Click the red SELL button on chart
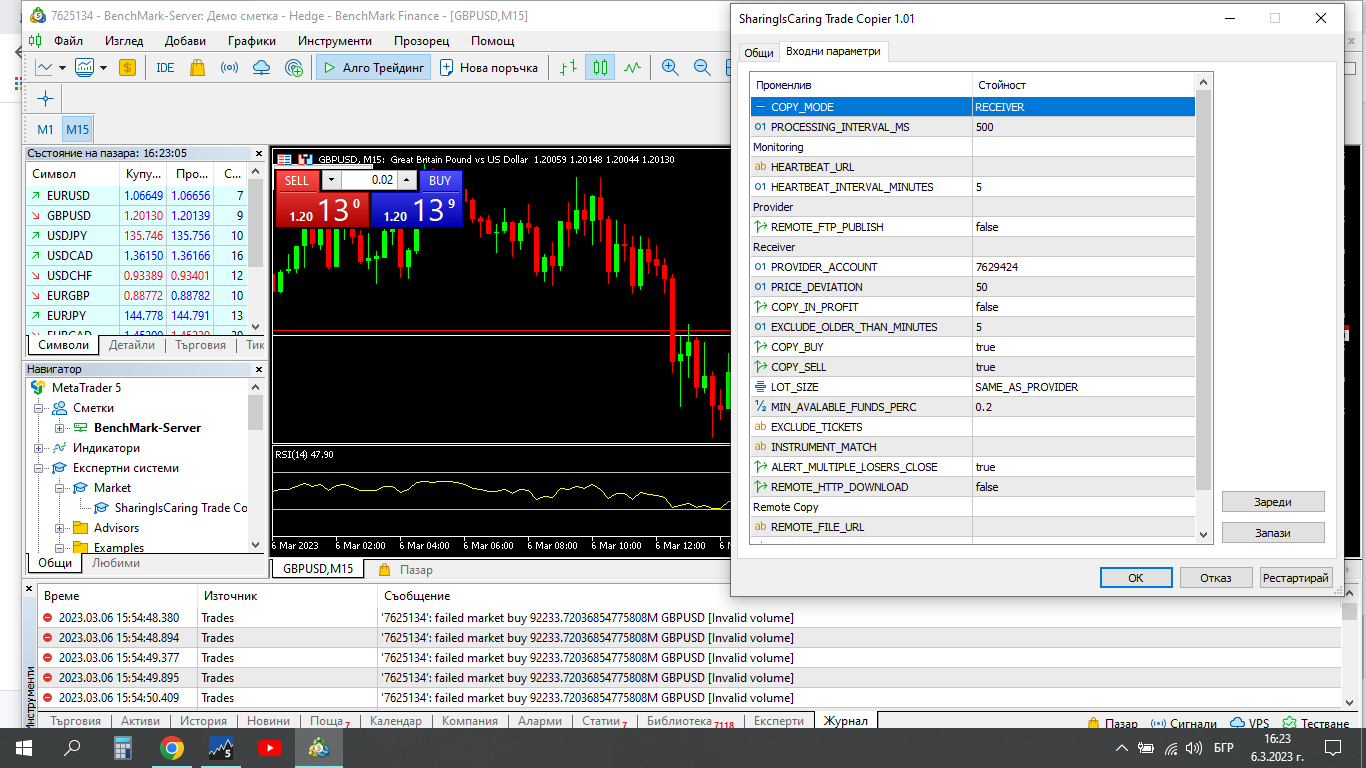Image resolution: width=1366 pixels, height=768 pixels. coord(297,181)
